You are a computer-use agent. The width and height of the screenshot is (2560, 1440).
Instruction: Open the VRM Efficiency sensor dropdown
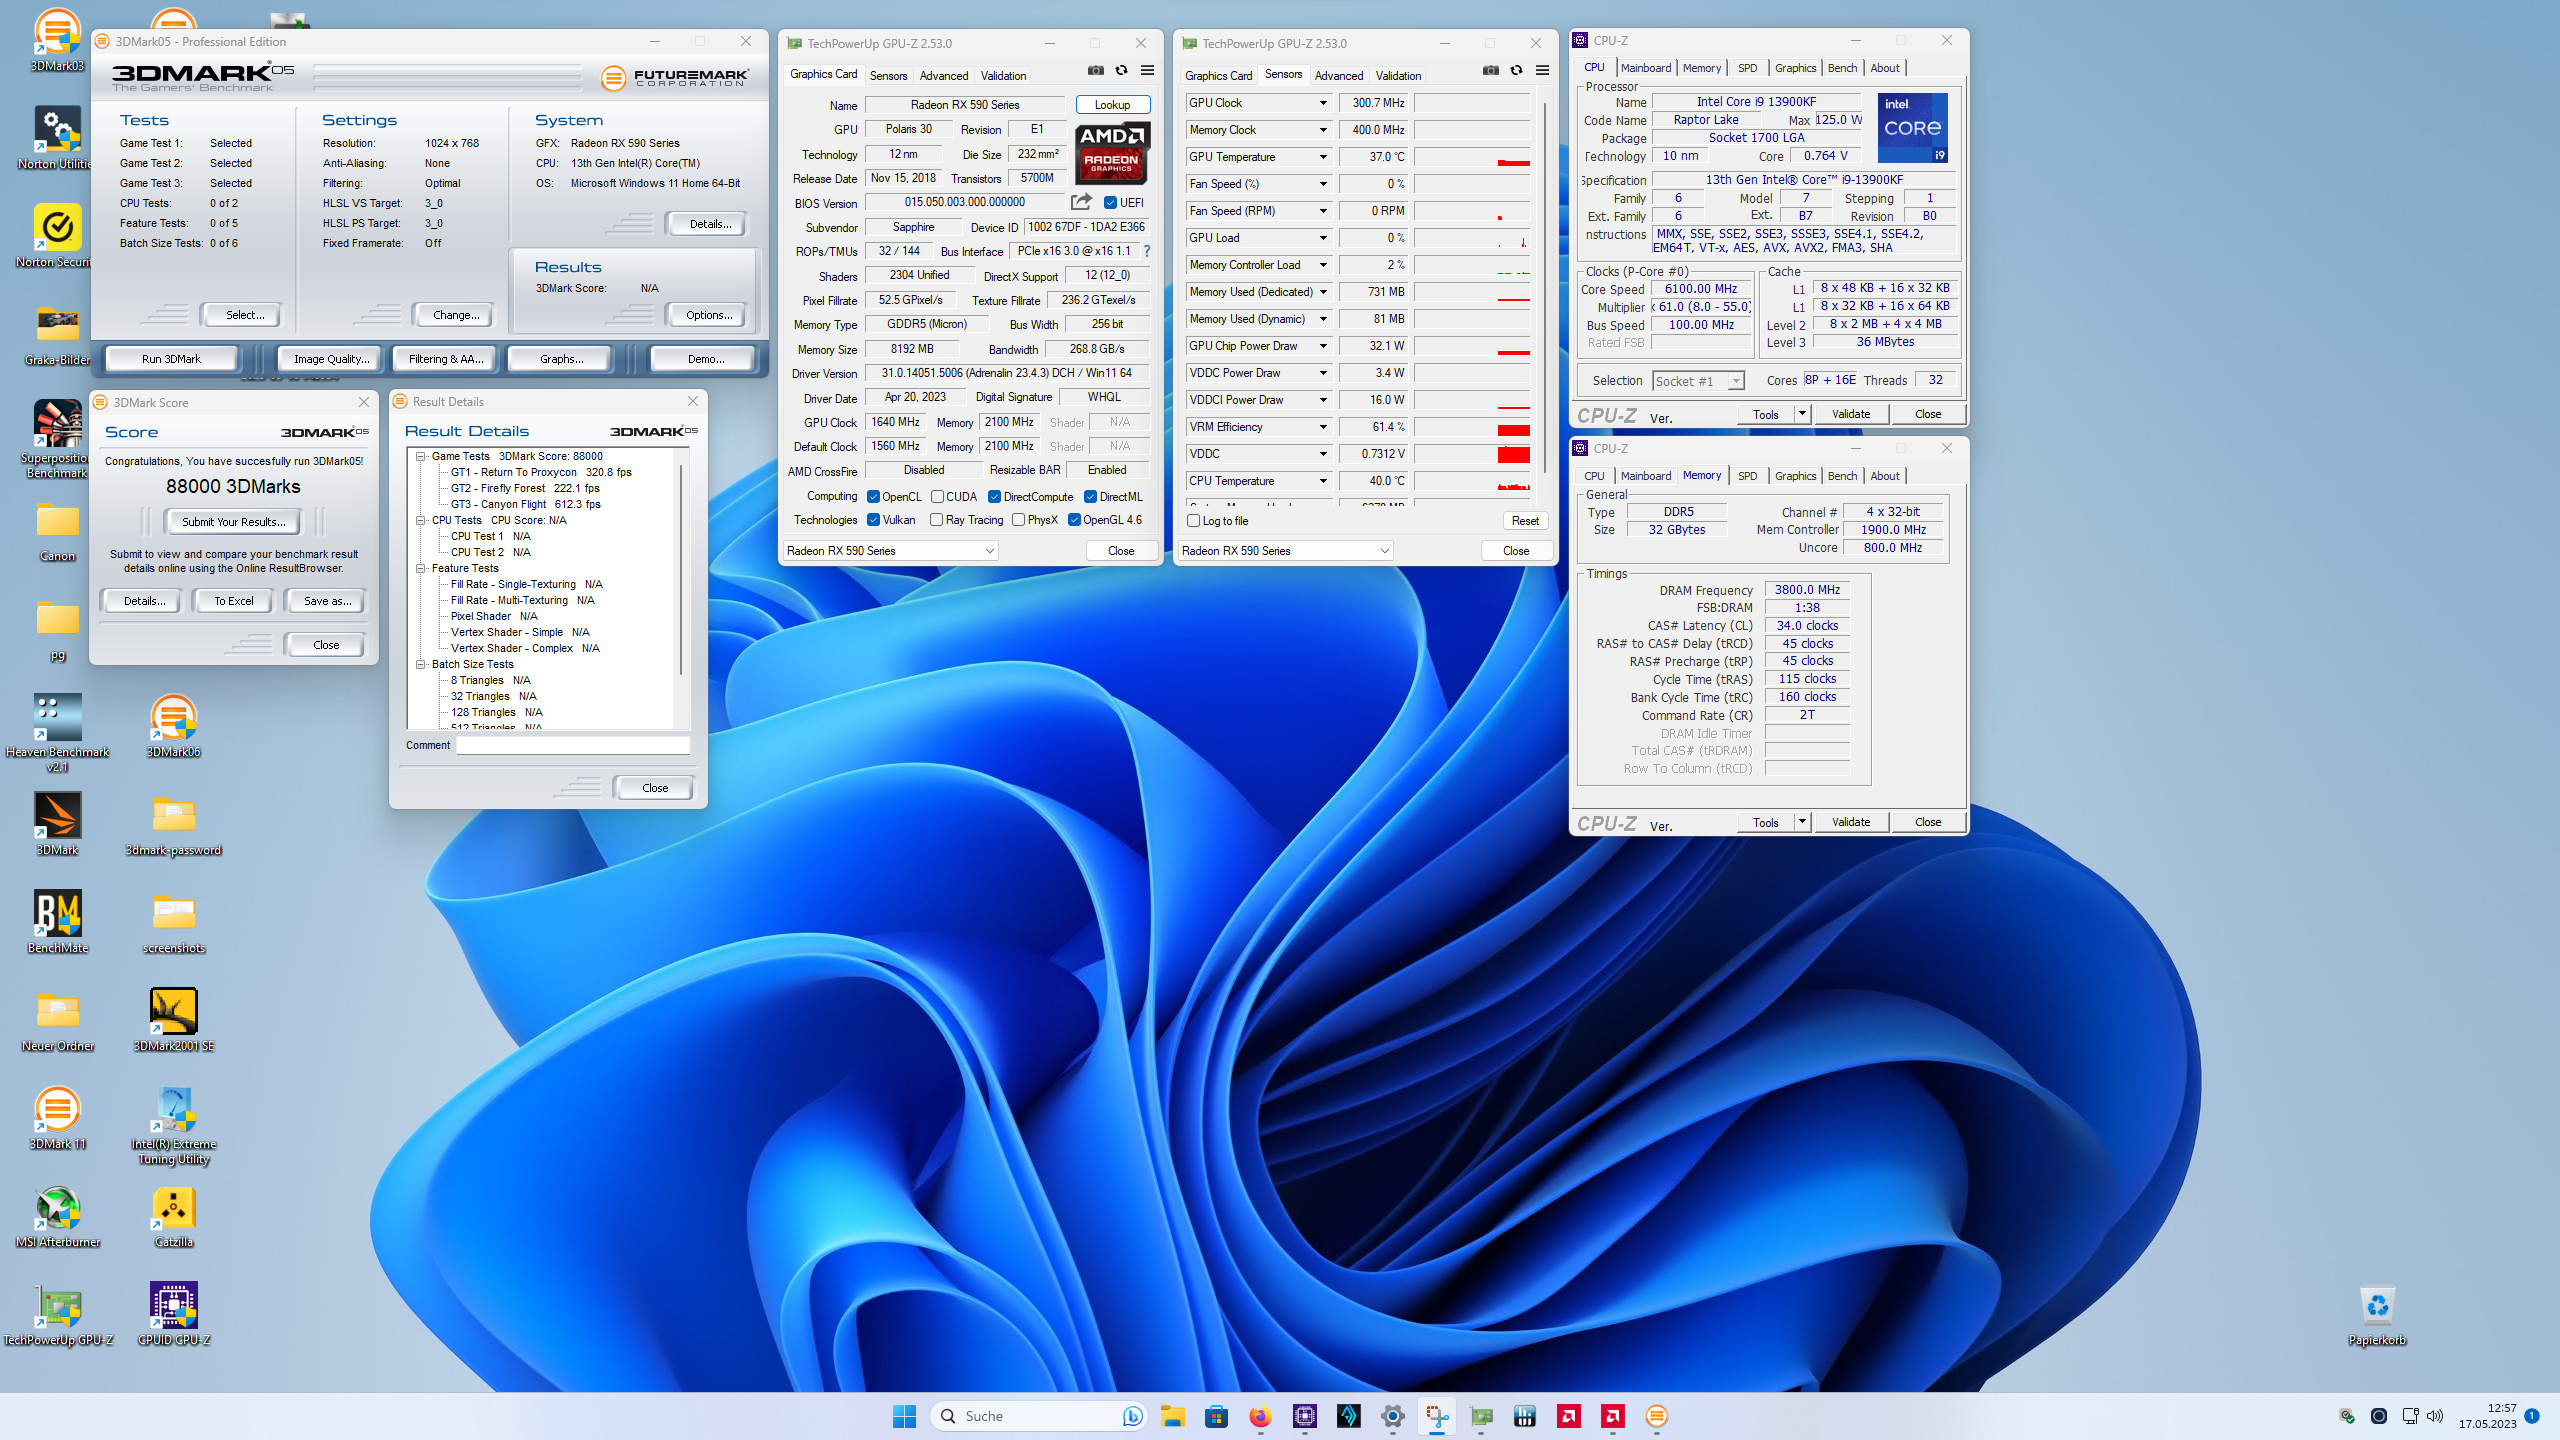pyautogui.click(x=1322, y=427)
